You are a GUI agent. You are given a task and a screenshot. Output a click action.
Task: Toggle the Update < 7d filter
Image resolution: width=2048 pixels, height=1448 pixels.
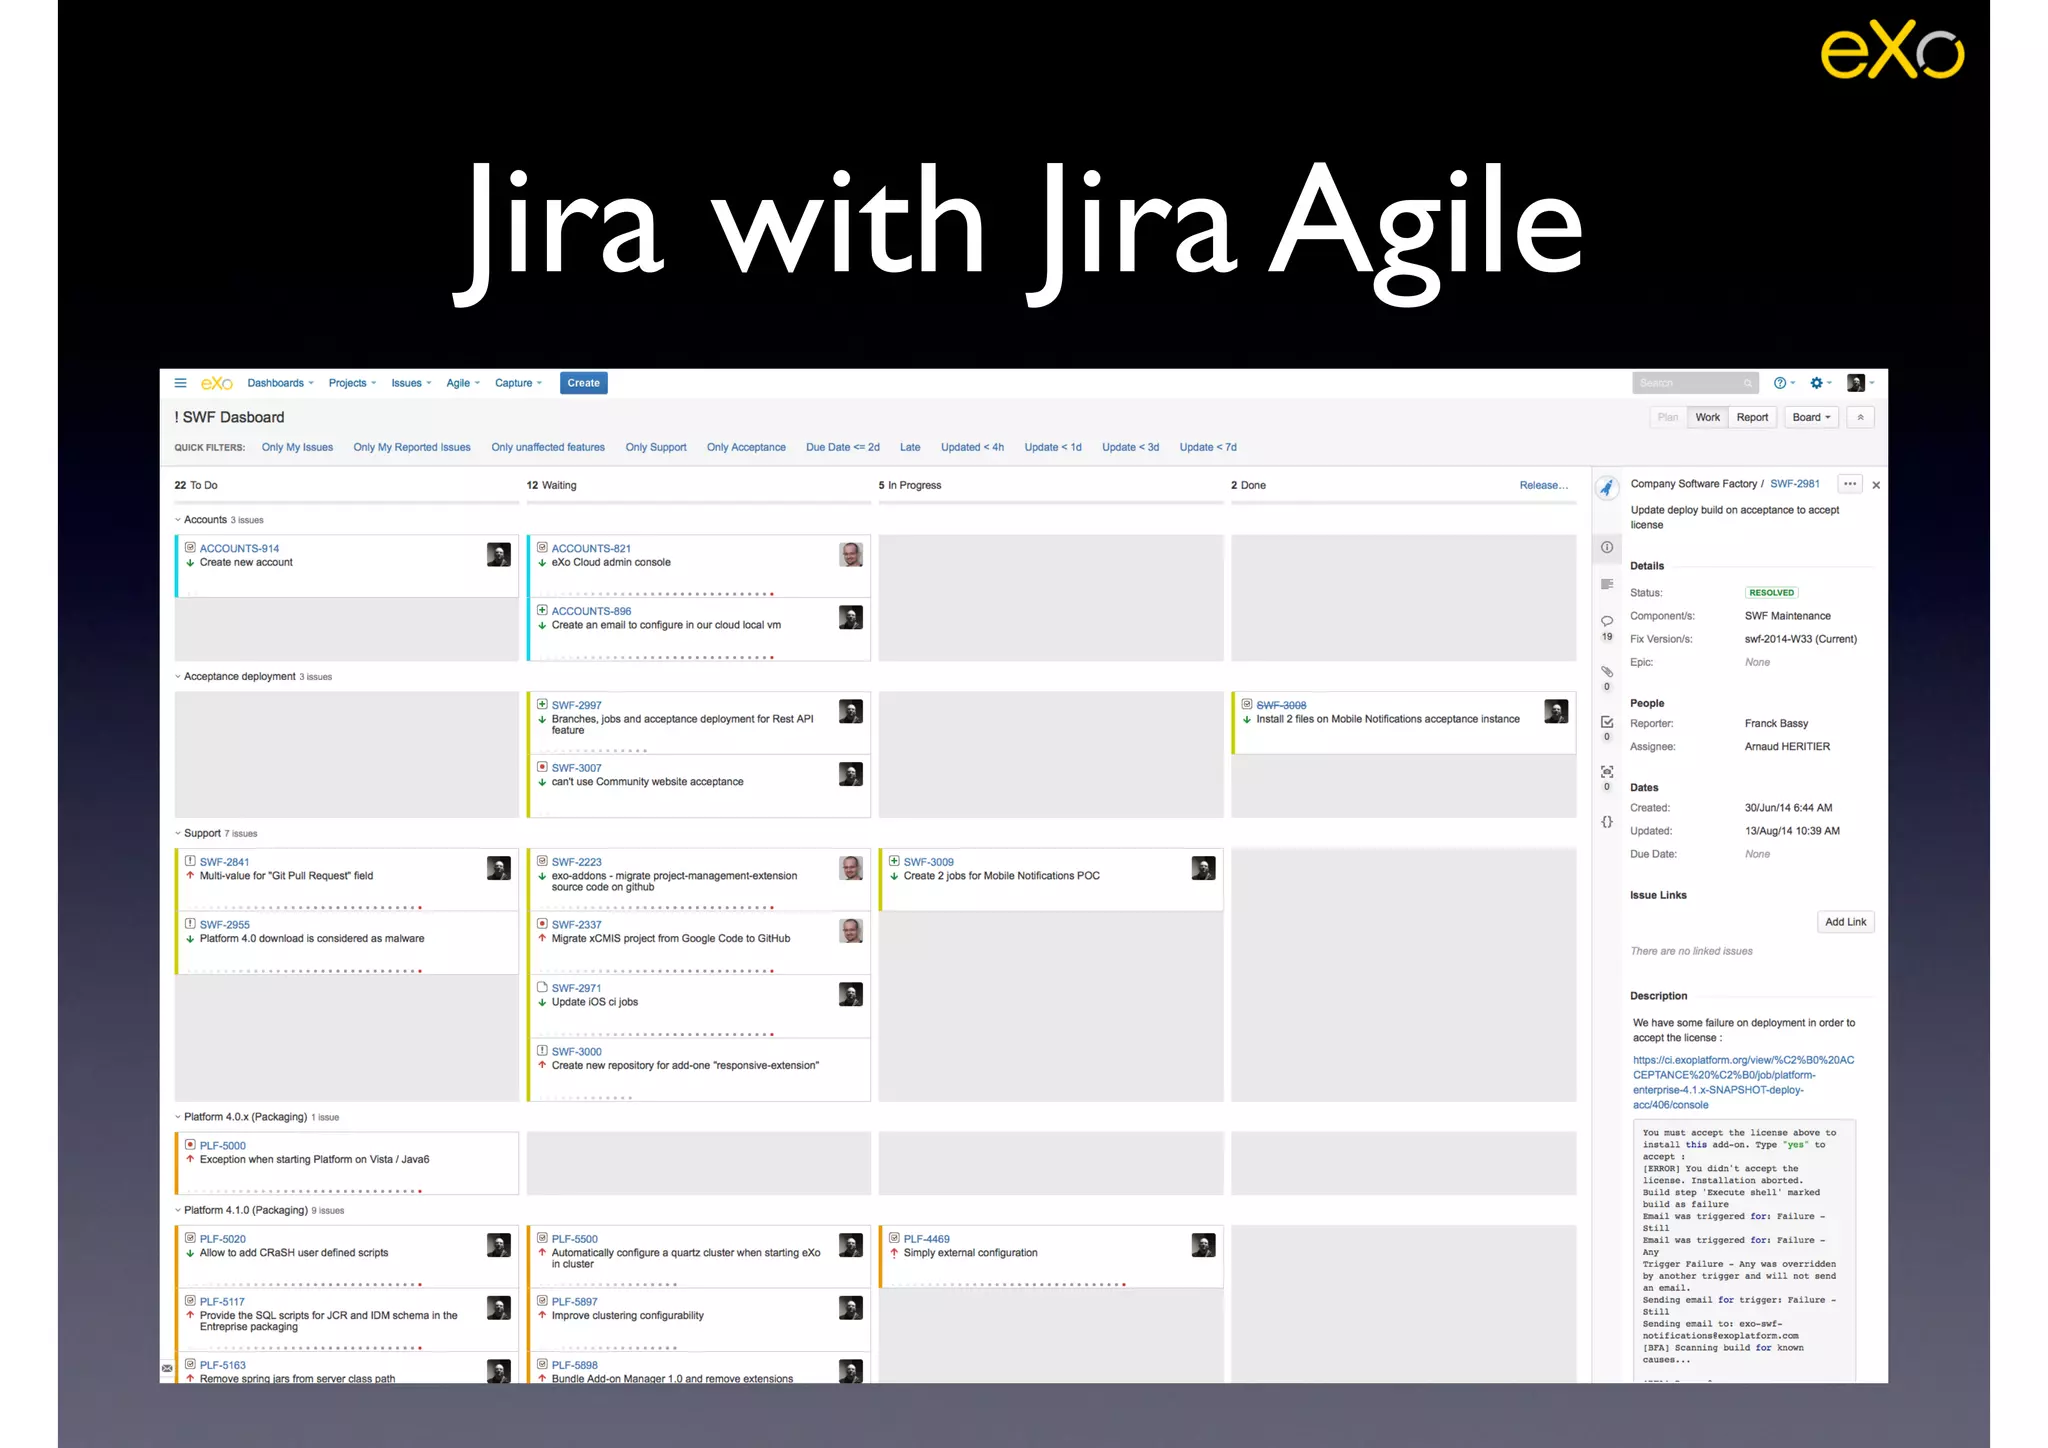point(1208,447)
